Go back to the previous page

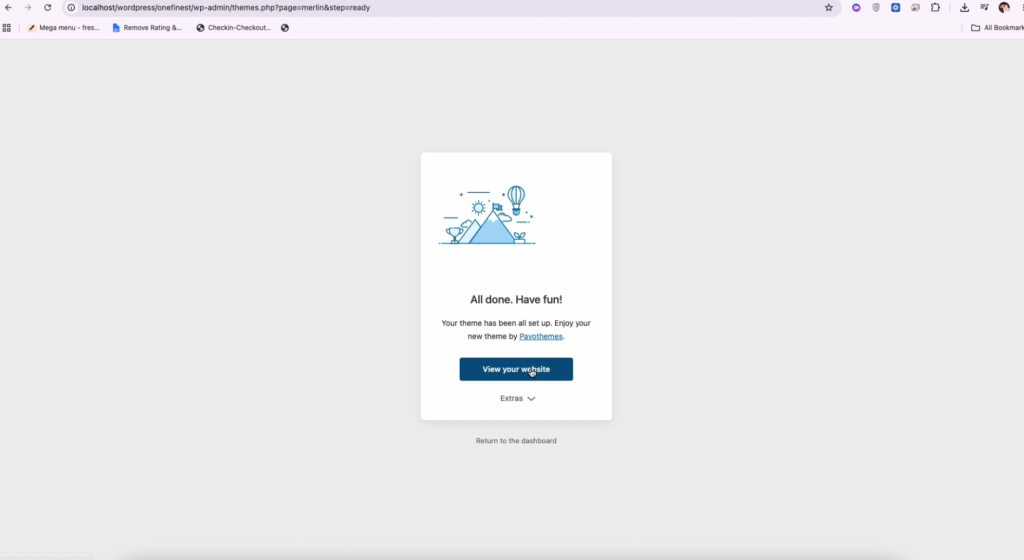pyautogui.click(x=8, y=8)
